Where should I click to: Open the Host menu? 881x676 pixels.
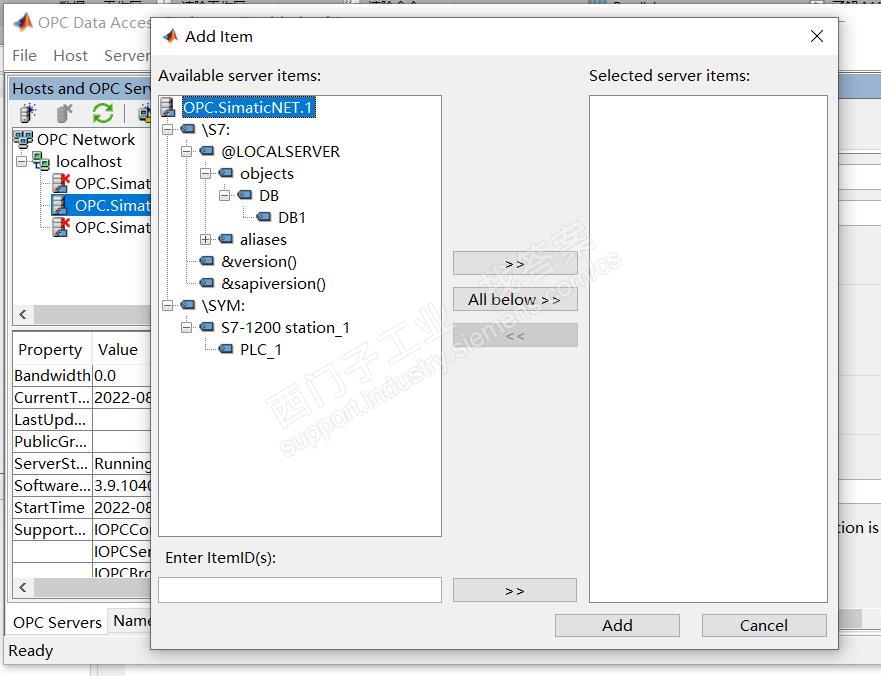(x=70, y=56)
